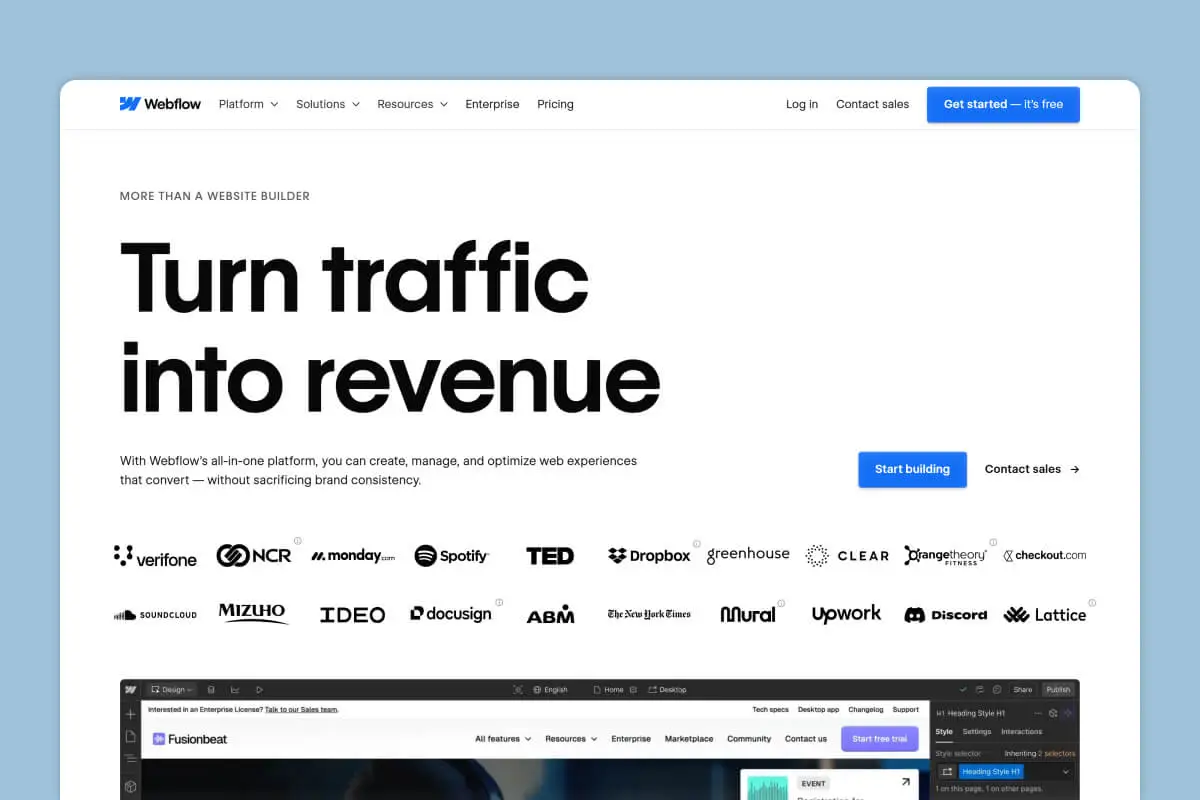
Task: Open the CMS database icon in Designer toolbar
Action: point(211,690)
